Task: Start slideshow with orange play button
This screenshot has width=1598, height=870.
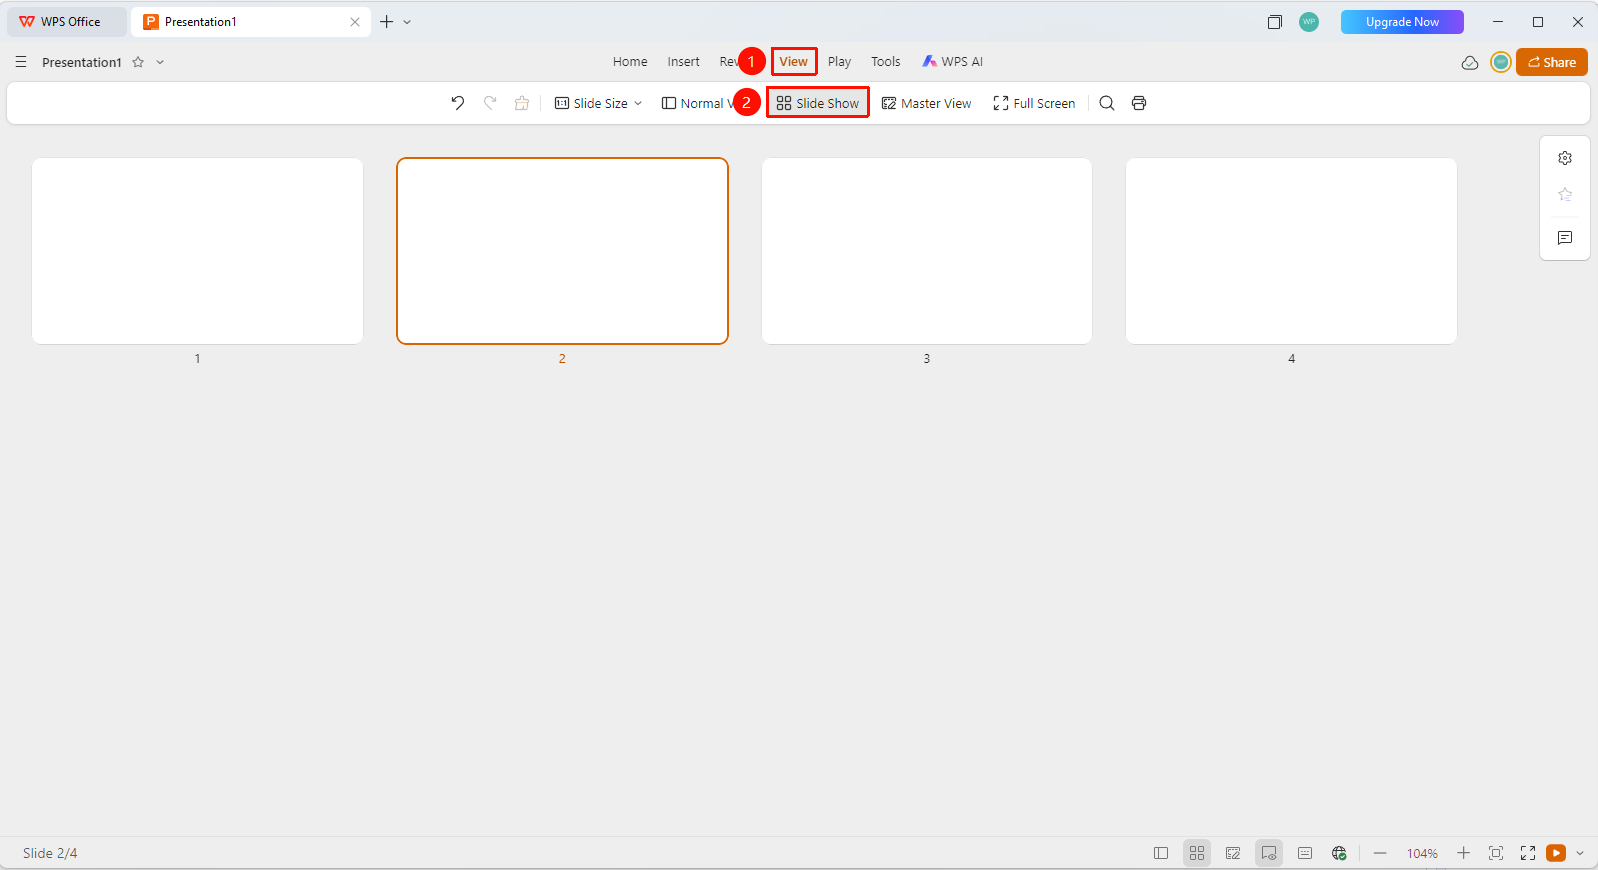Action: [1556, 853]
